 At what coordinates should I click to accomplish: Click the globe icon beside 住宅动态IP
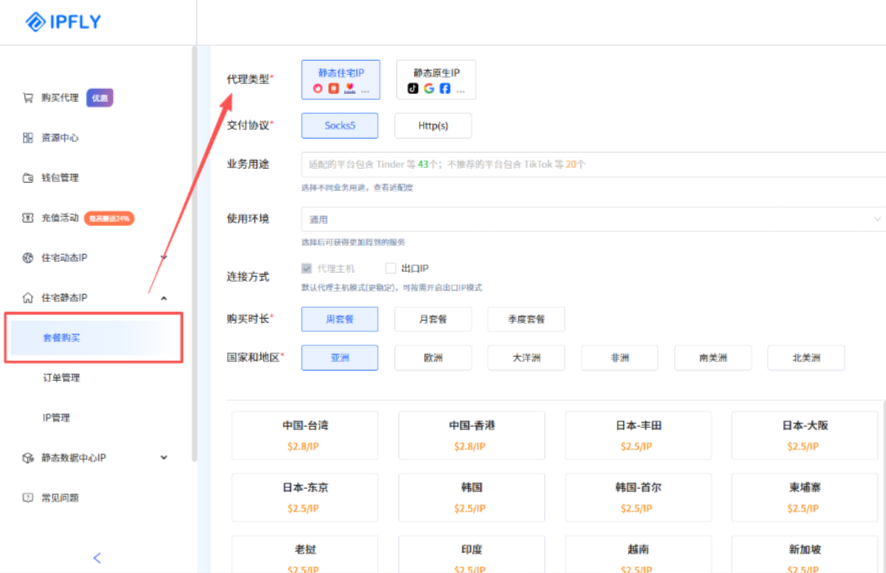pyautogui.click(x=28, y=258)
